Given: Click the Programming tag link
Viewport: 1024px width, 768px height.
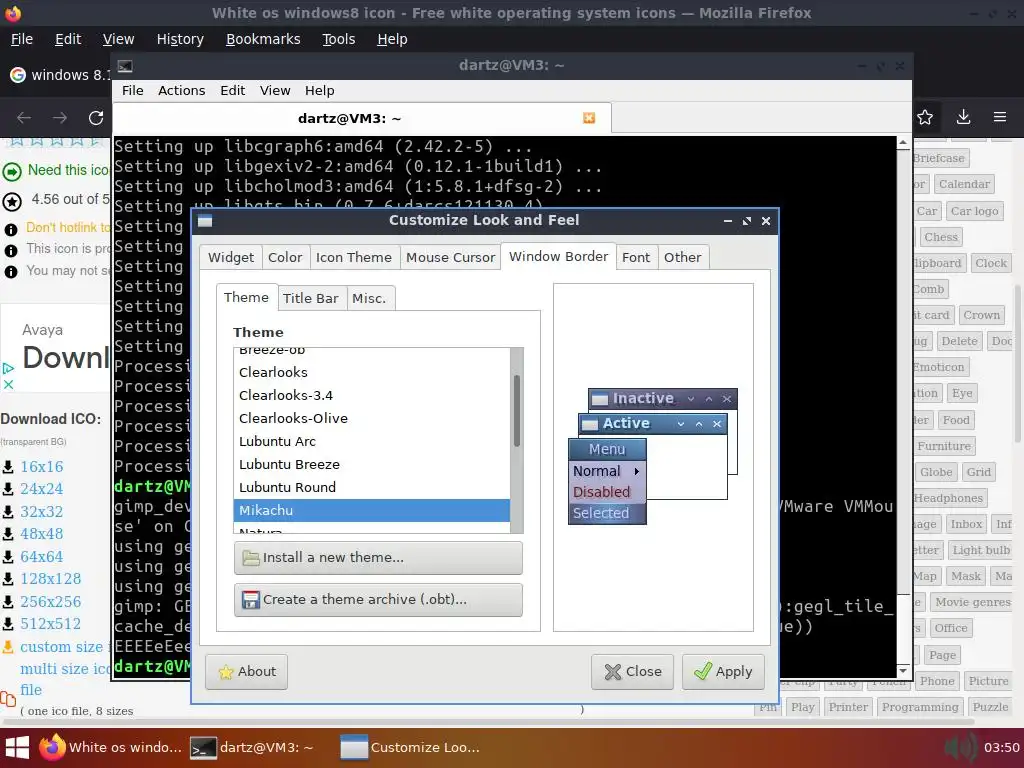Looking at the screenshot, I should tap(920, 707).
